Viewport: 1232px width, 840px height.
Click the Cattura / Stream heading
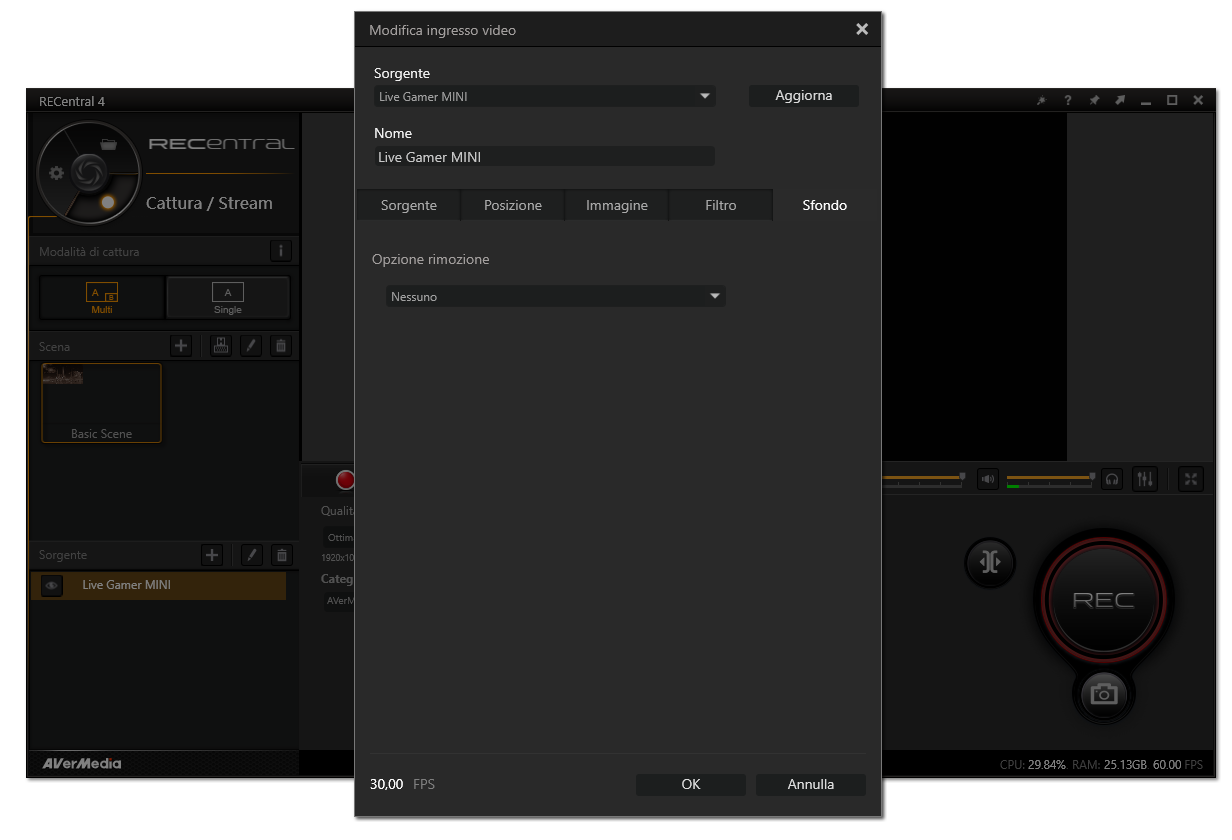(x=209, y=203)
